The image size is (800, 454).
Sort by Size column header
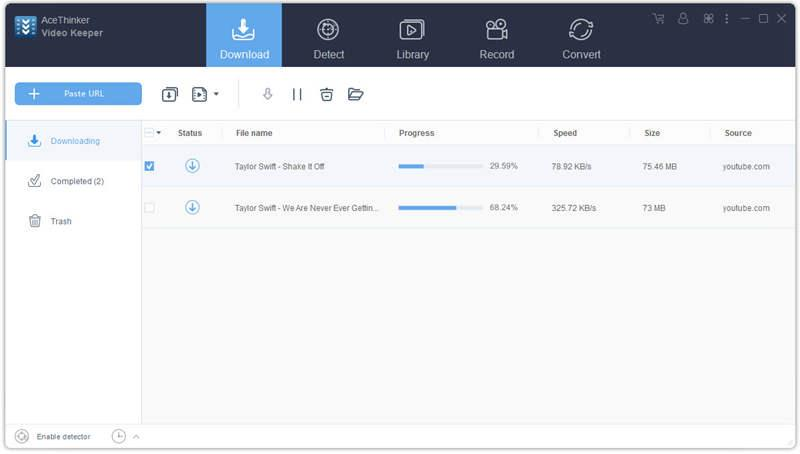point(652,133)
